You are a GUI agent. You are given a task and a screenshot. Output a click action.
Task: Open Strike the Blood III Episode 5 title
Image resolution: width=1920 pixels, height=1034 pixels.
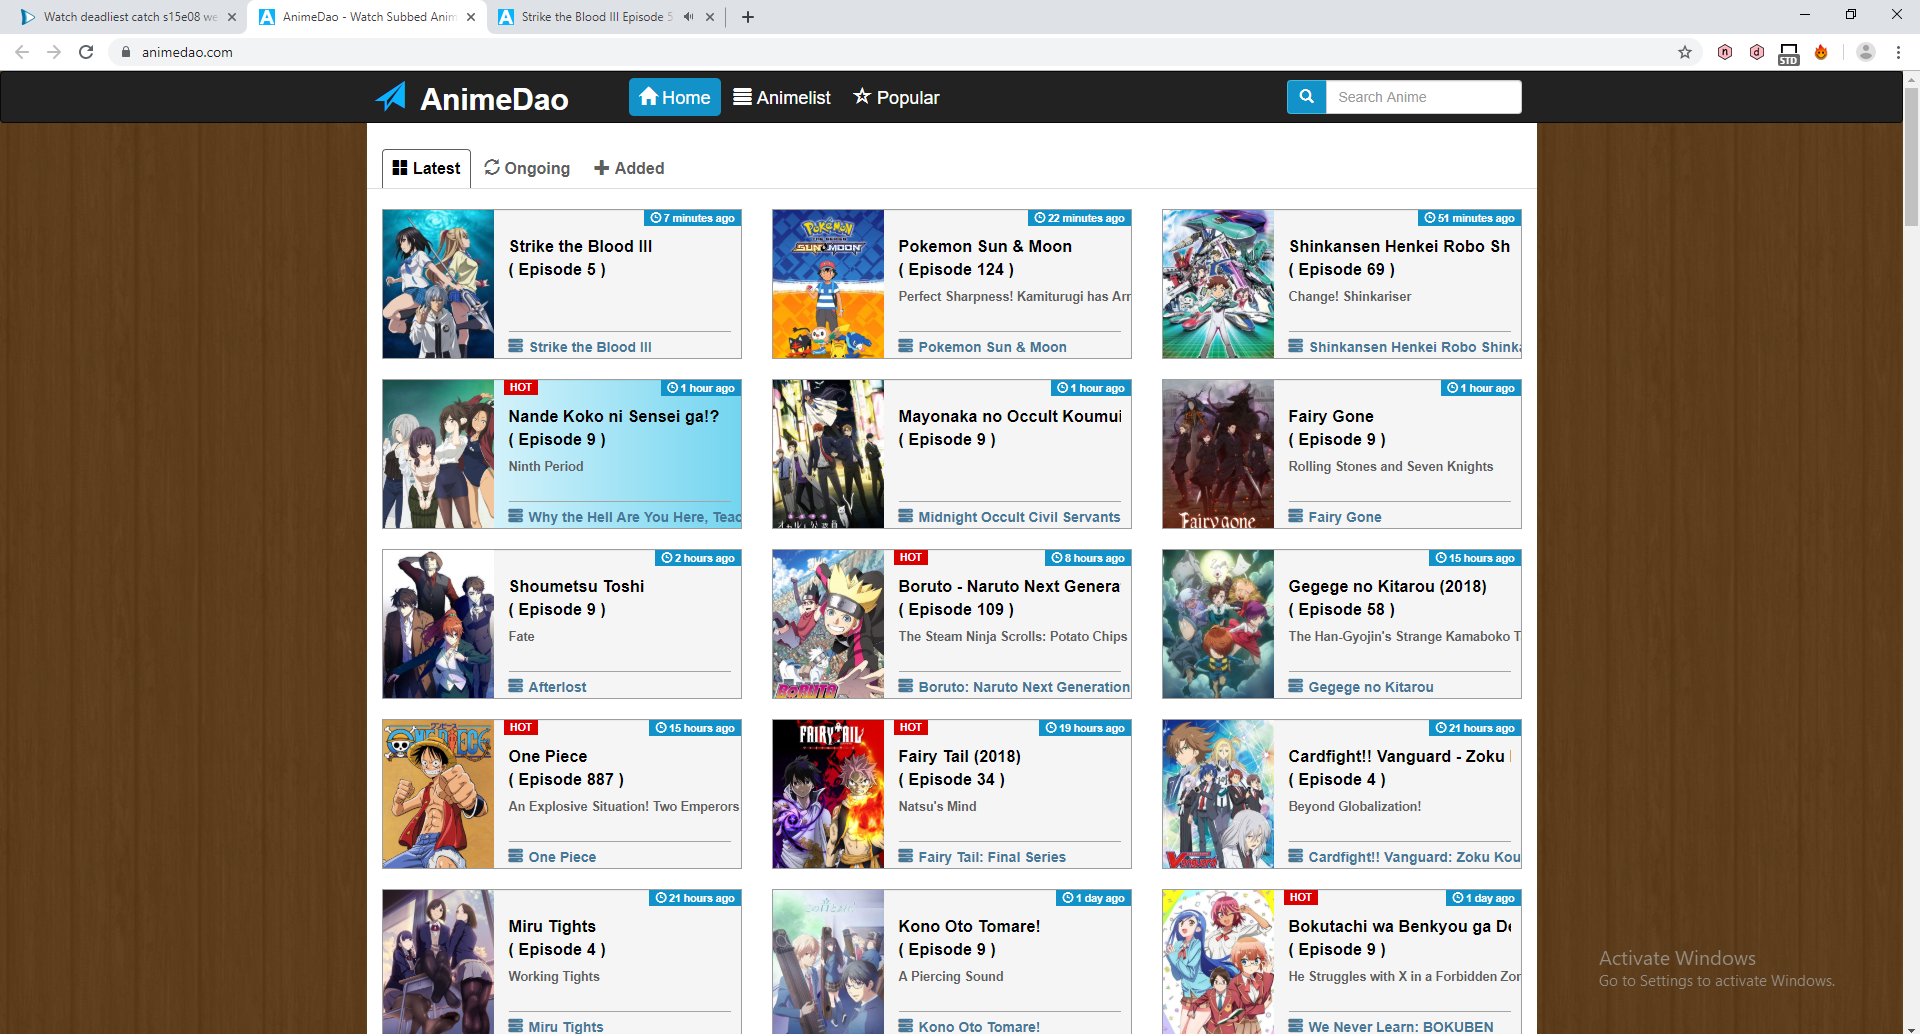click(x=580, y=257)
